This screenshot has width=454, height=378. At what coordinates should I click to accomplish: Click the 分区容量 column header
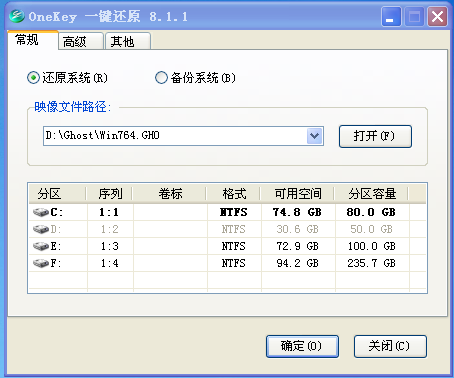372,194
